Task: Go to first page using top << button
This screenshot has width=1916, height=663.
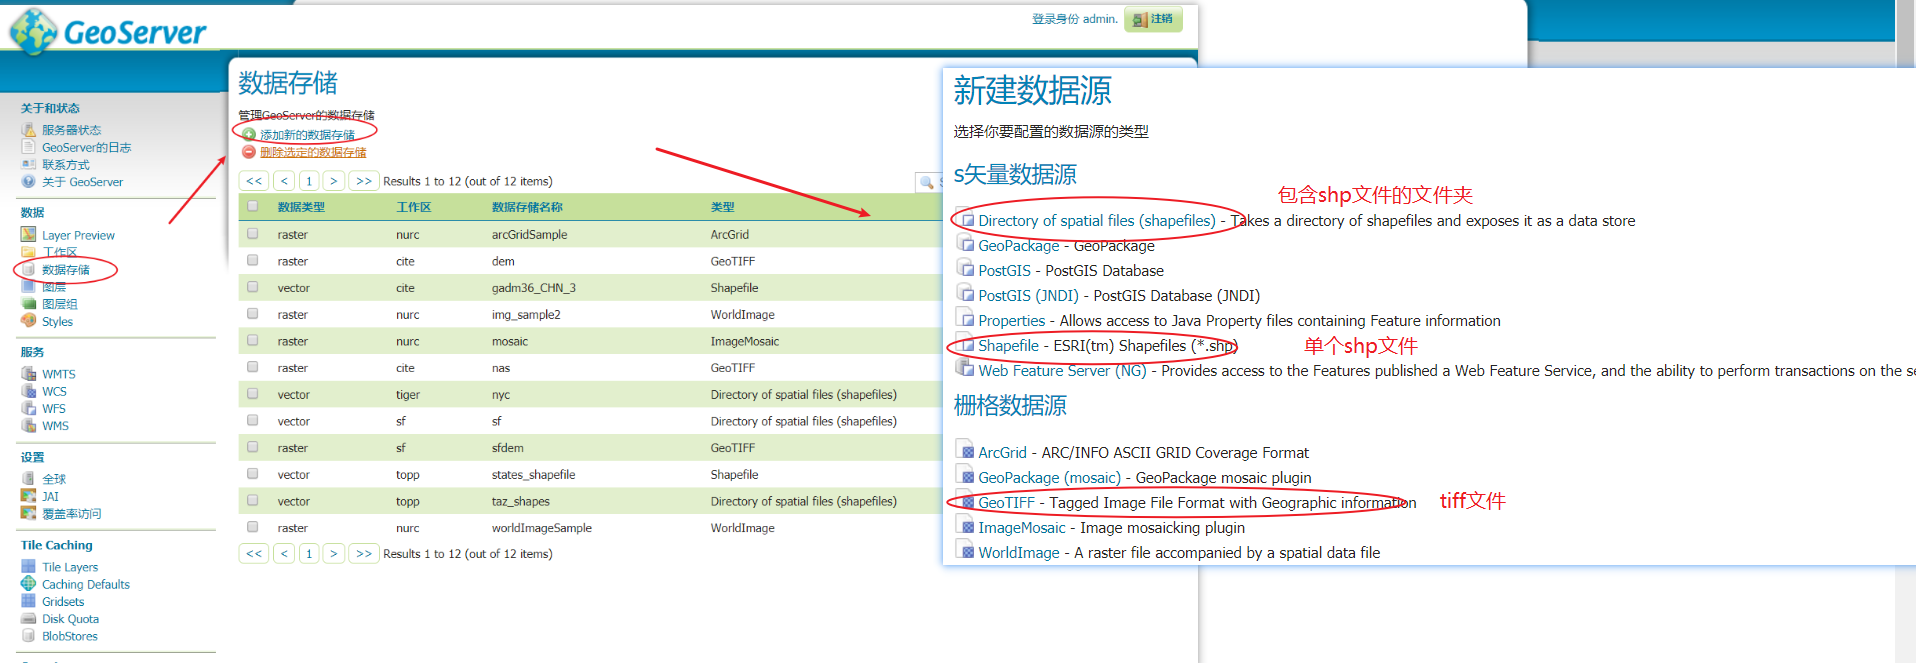Action: (254, 181)
